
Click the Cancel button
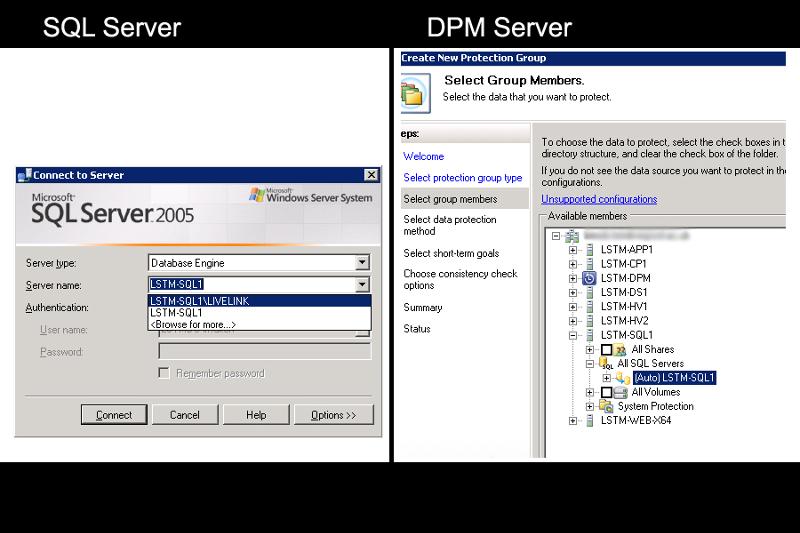[185, 415]
